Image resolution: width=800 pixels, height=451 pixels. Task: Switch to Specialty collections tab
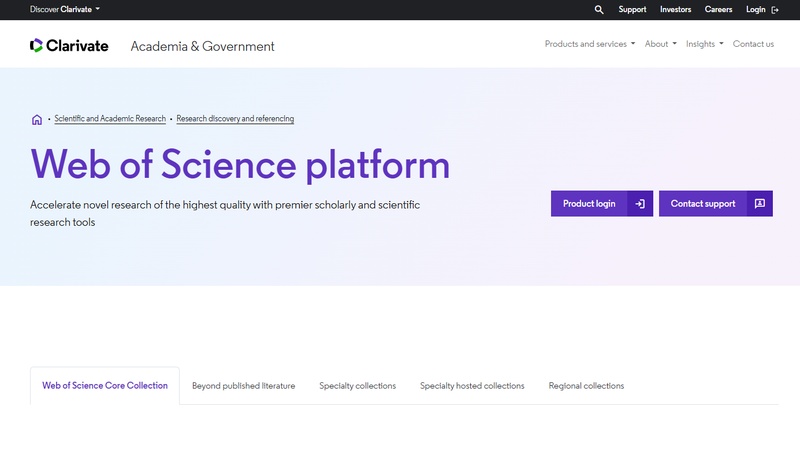(358, 386)
